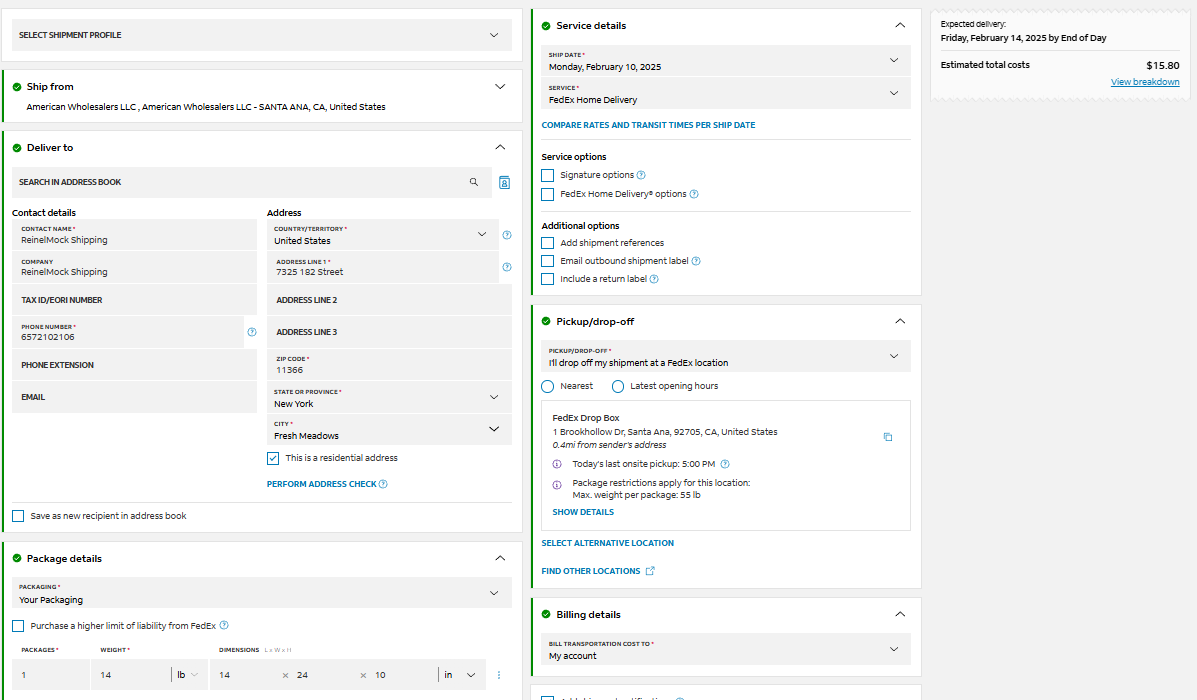Image resolution: width=1197 pixels, height=700 pixels.
Task: Click Perform Address Check link
Action: [x=321, y=484]
